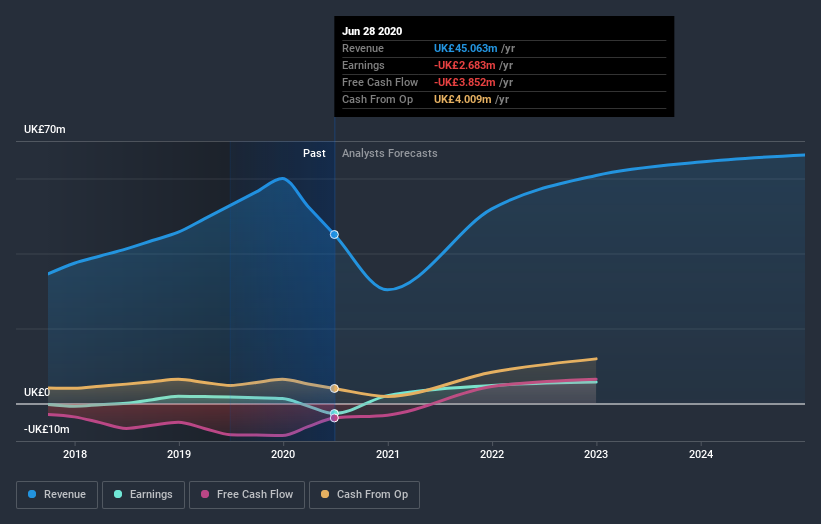
Task: Click the 2021 x-axis label
Action: [388, 454]
